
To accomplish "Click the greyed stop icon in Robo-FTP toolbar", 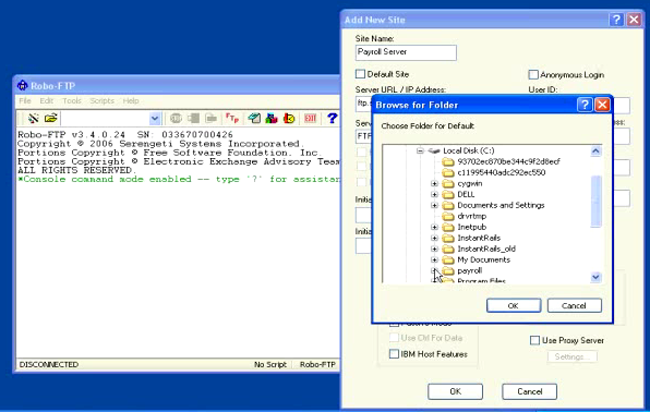I will (176, 118).
